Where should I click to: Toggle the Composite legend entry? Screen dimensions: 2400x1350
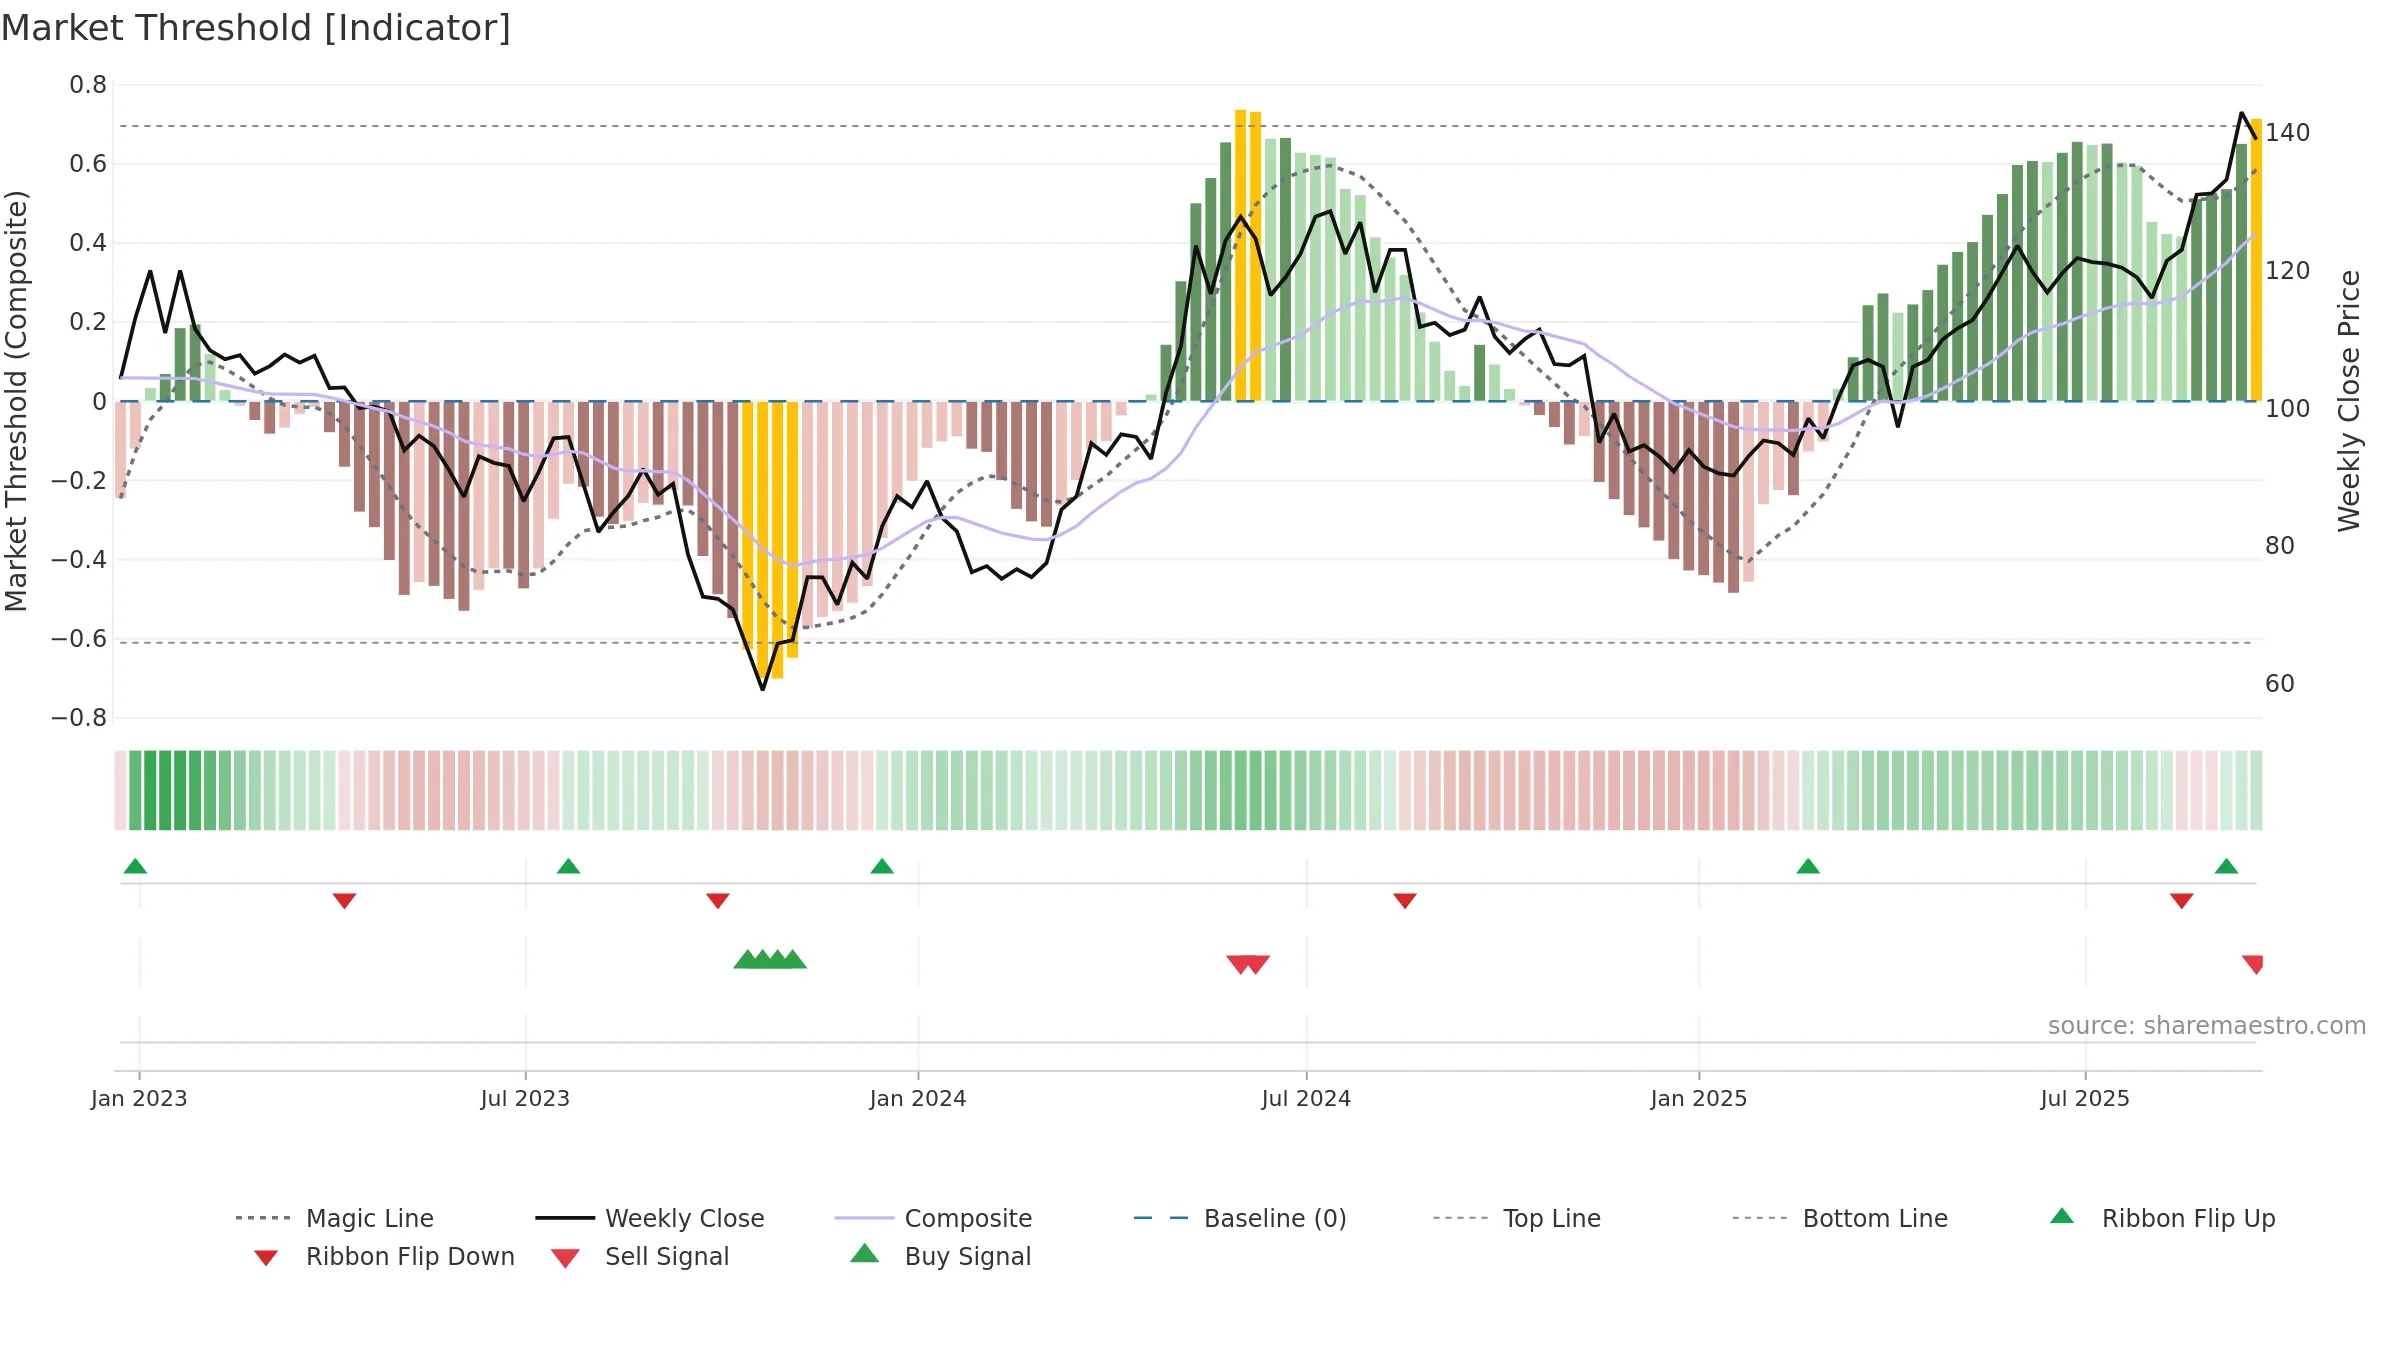coord(933,1218)
